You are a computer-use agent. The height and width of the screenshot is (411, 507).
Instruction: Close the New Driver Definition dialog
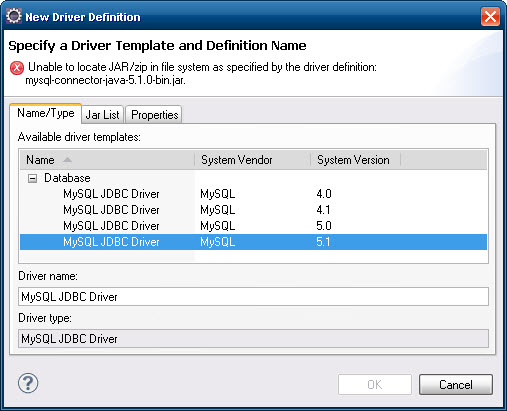tap(490, 16)
